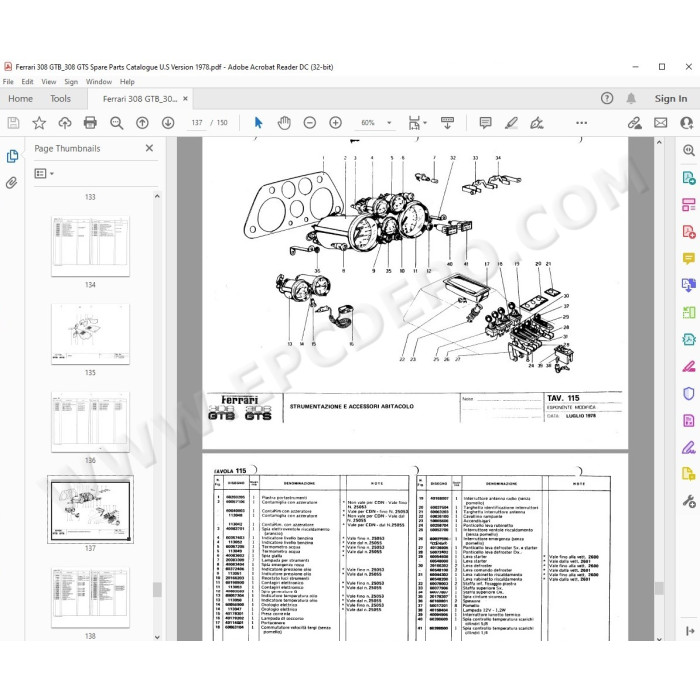Screen dimensions: 700x700
Task: Open more tools ellipsis
Action: [x=581, y=123]
